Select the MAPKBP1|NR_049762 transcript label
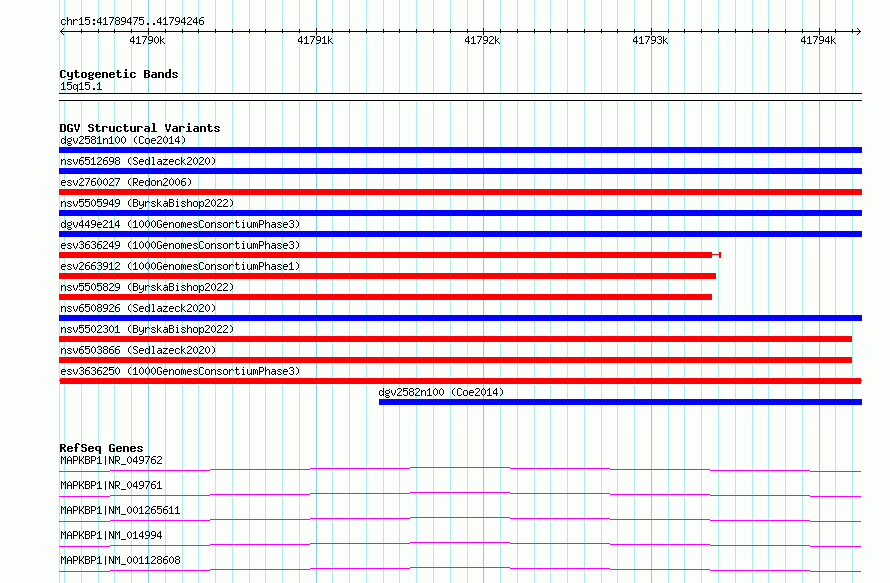890x583 pixels. point(111,460)
